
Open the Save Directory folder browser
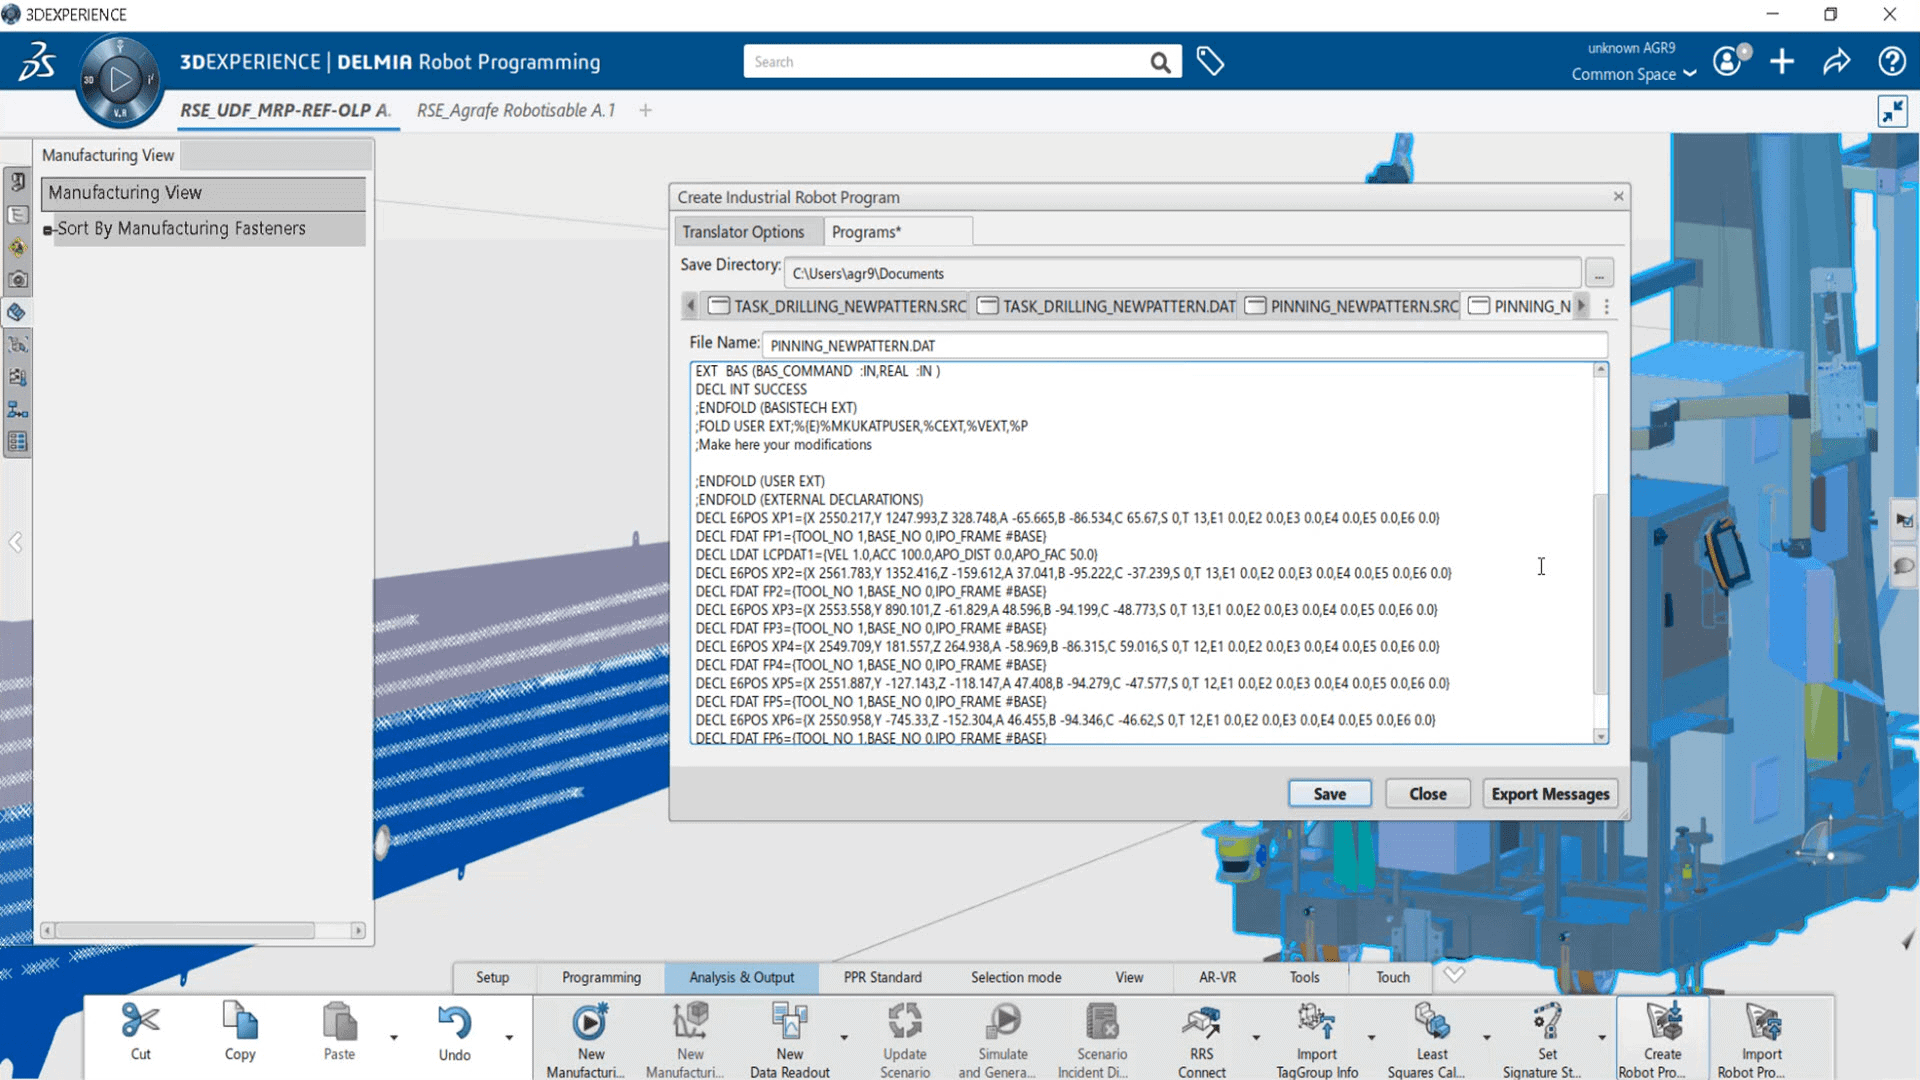click(x=1600, y=272)
